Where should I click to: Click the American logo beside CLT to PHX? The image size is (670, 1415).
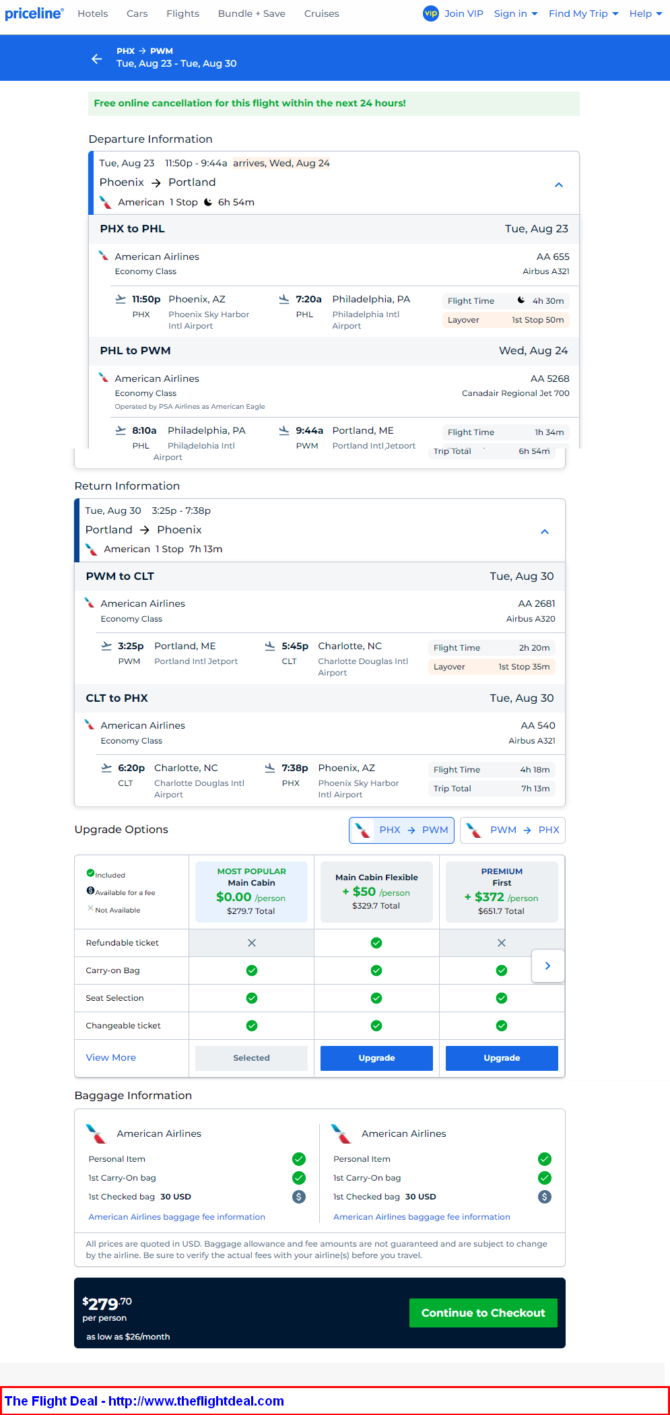coord(90,725)
